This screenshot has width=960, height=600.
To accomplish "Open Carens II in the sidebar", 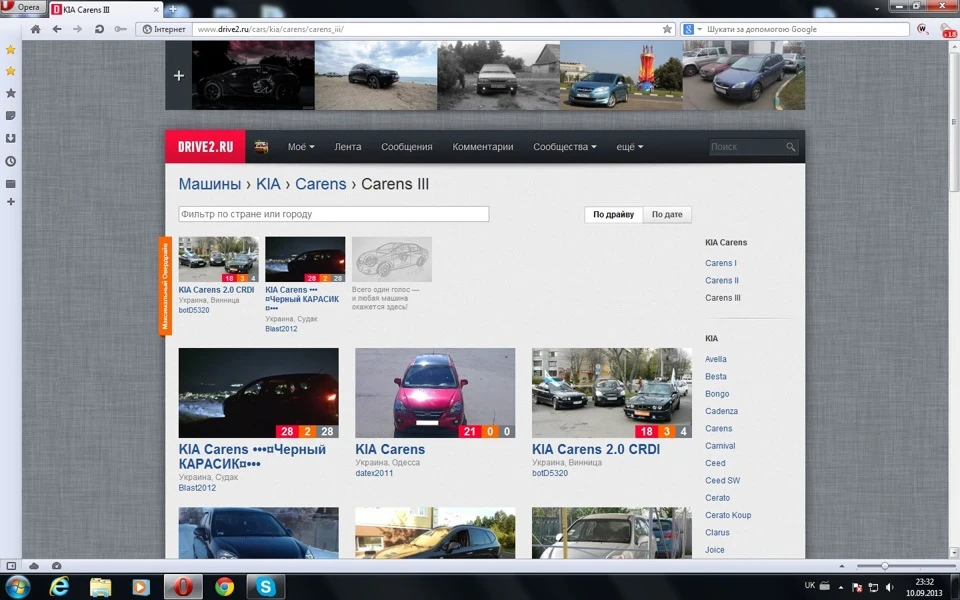I will [722, 280].
